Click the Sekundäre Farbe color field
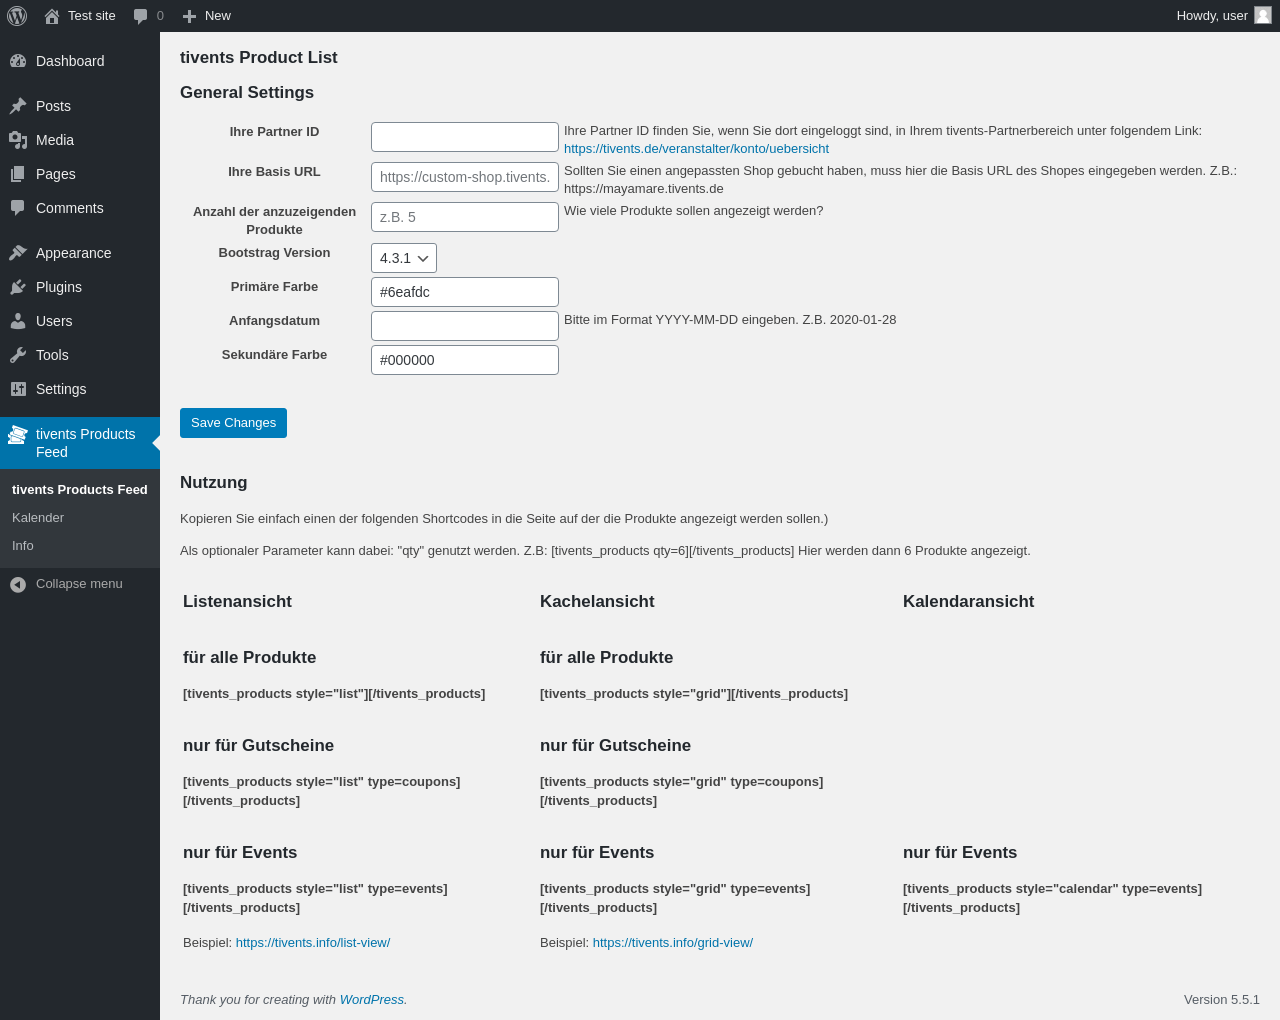The width and height of the screenshot is (1280, 1020). click(465, 360)
